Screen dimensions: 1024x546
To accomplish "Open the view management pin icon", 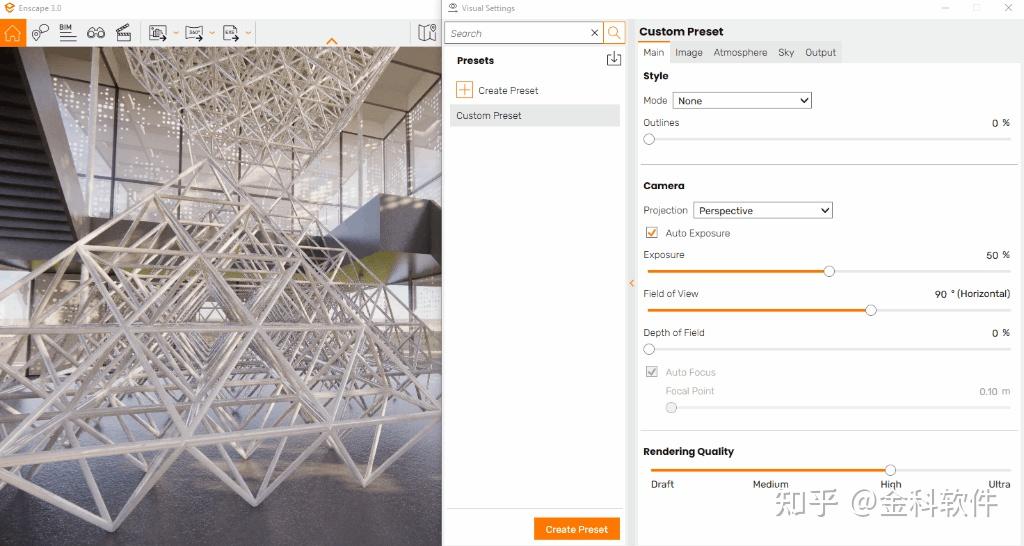I will (40, 32).
